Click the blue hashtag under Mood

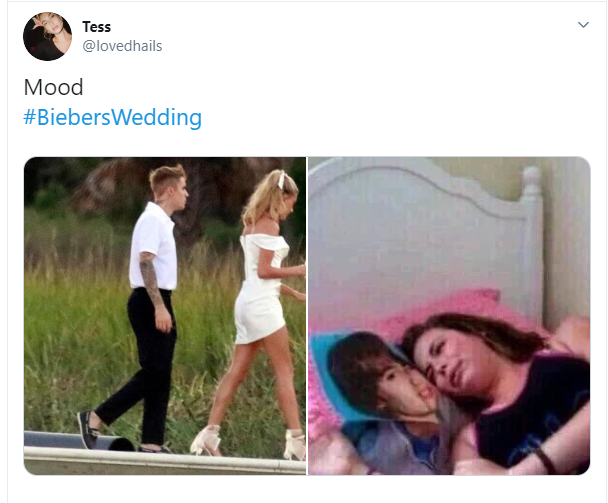coord(112,117)
